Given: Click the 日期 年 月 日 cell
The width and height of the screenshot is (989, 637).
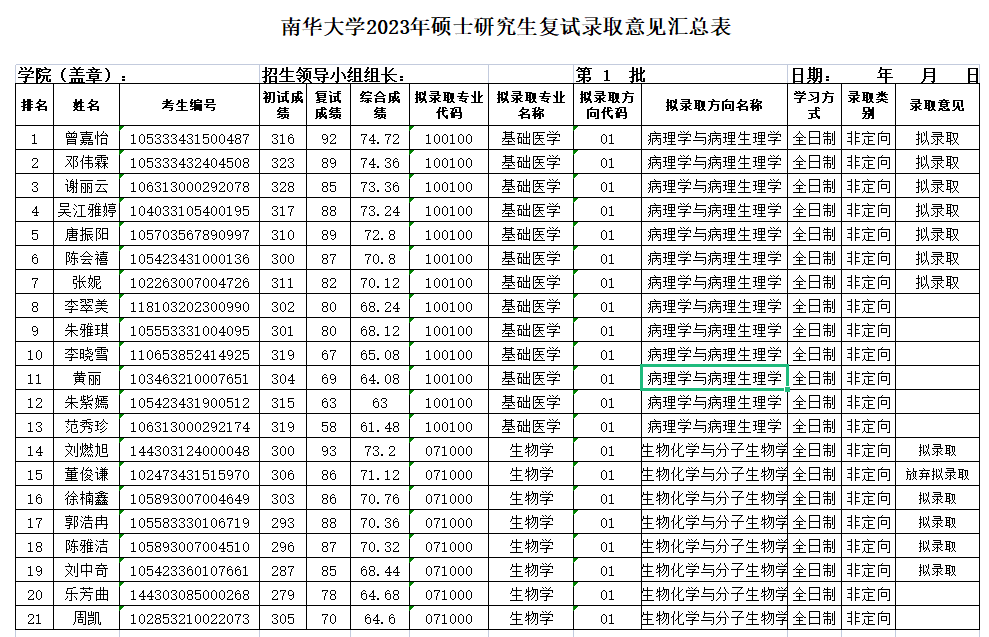Looking at the screenshot, I should [884, 75].
